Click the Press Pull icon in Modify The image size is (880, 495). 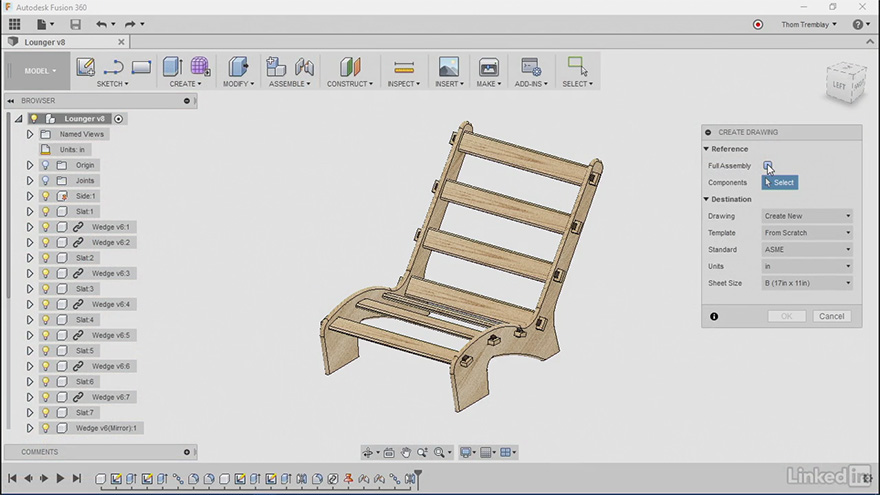(238, 67)
